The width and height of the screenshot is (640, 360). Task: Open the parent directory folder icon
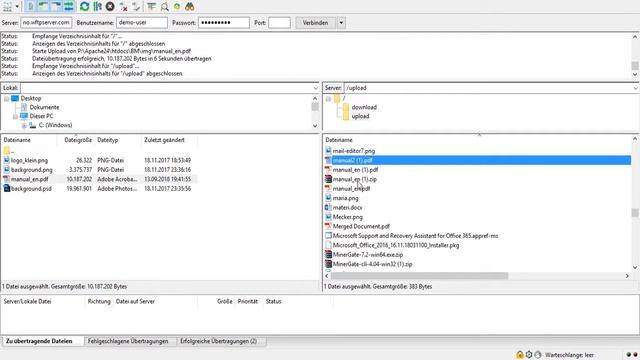click(7, 151)
